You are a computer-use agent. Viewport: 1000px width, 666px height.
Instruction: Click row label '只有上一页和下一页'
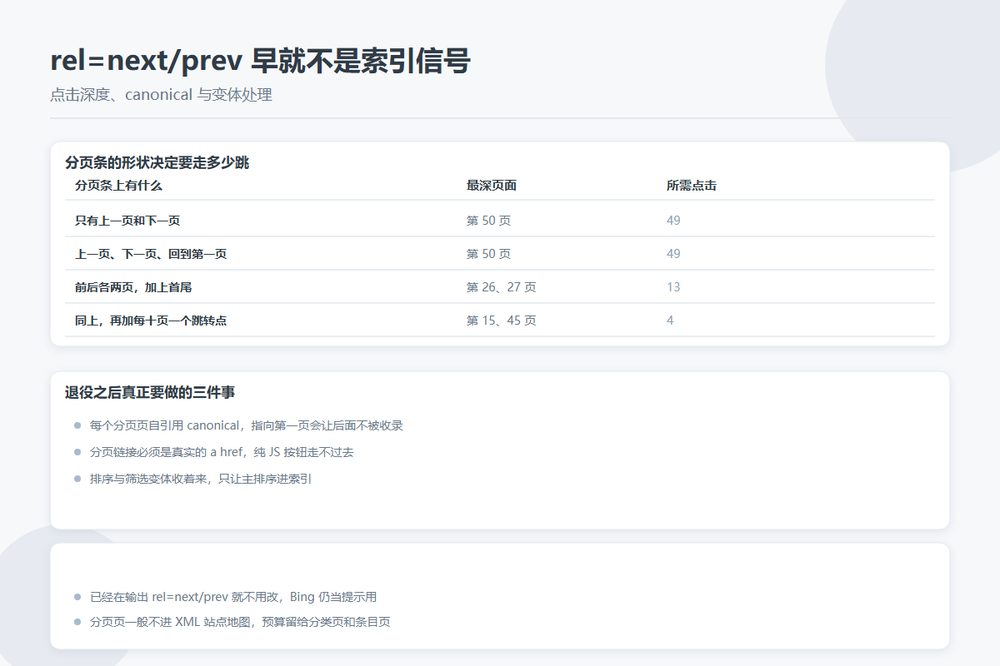click(x=128, y=221)
